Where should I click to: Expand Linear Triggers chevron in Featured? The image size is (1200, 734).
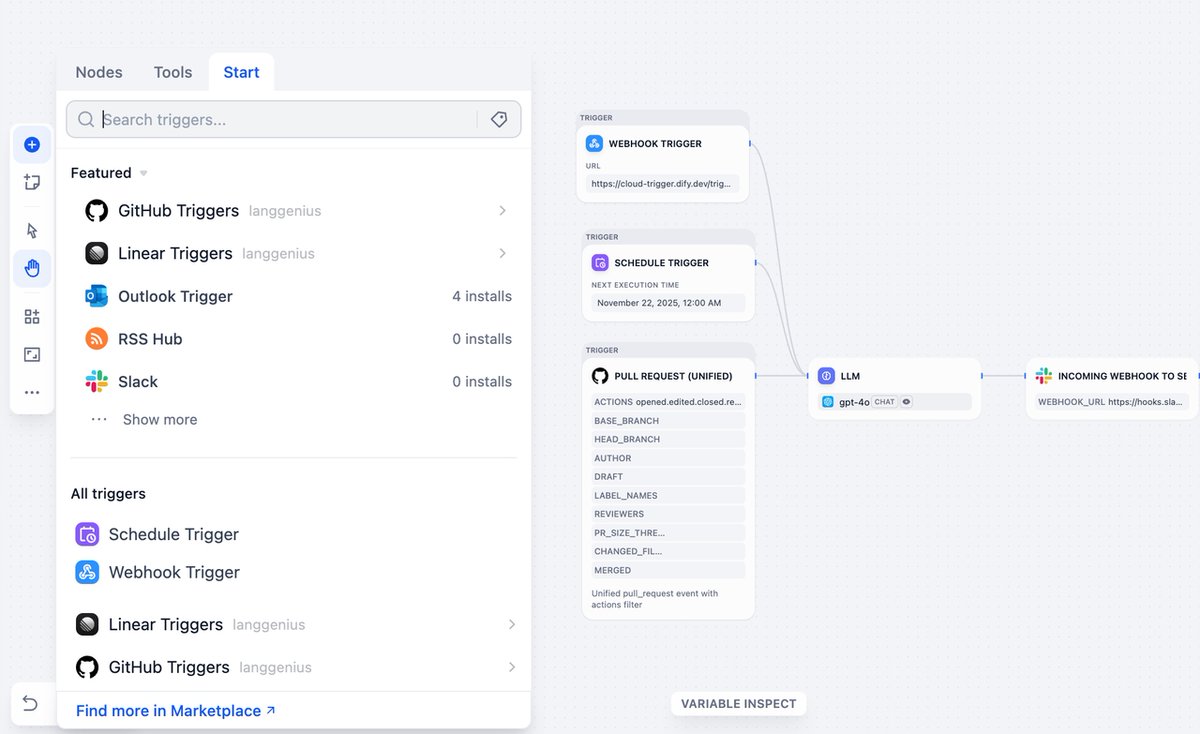coord(502,253)
